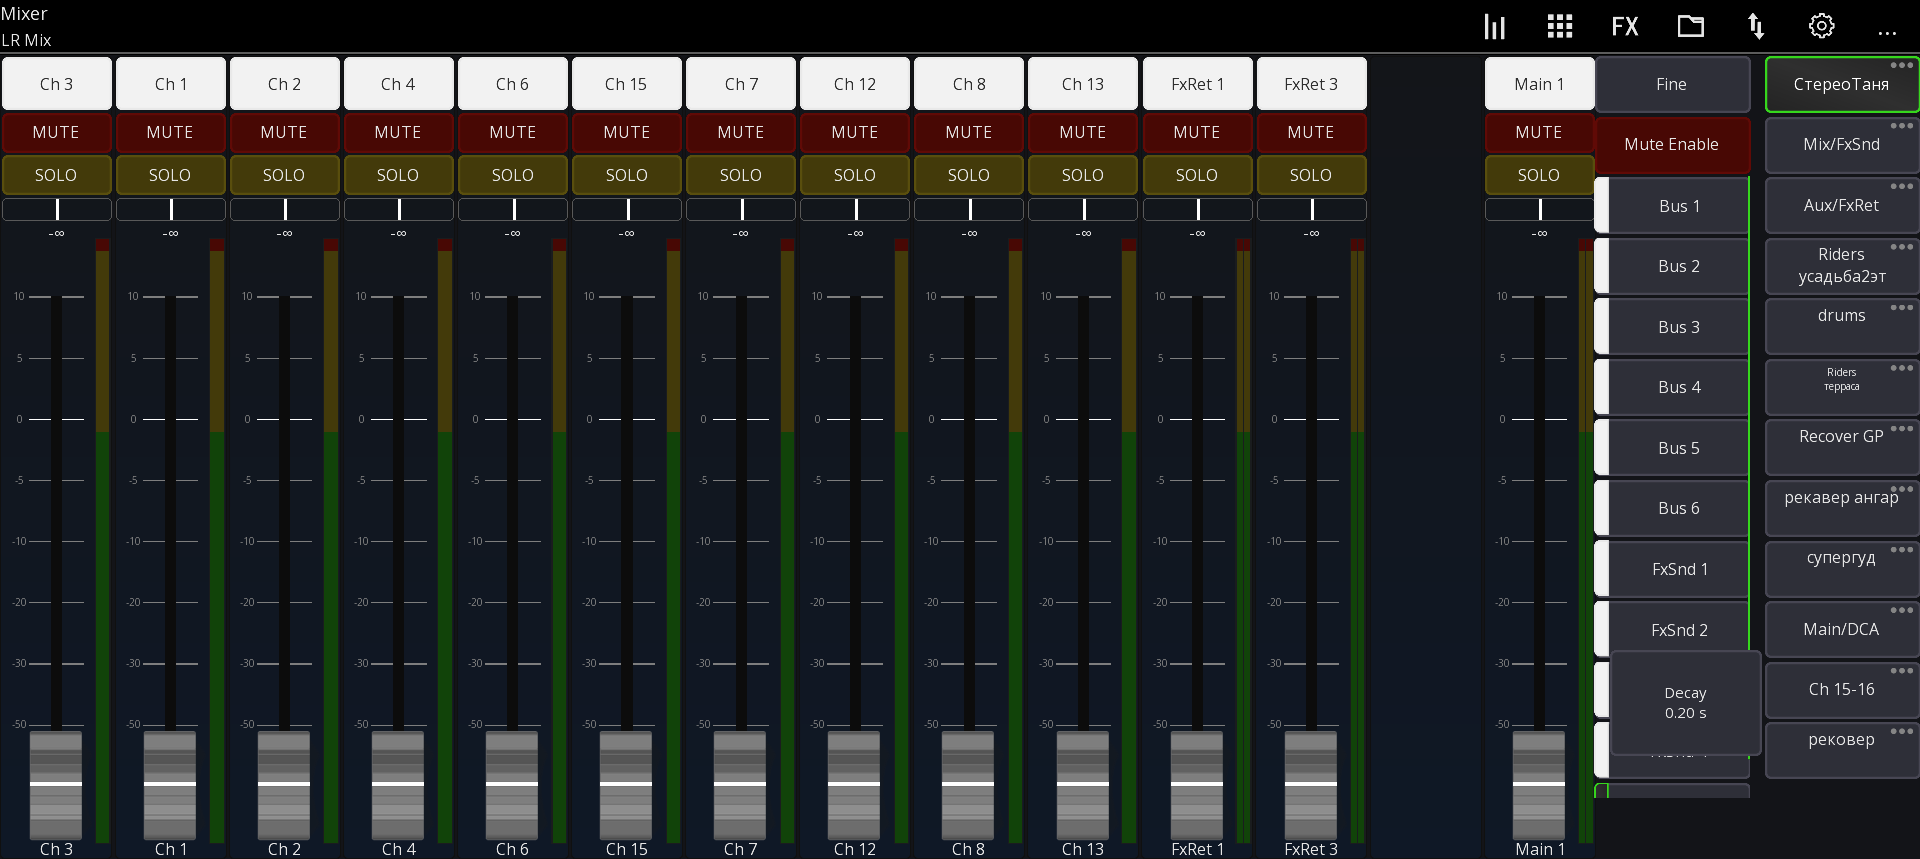1920x859 pixels.
Task: Open the FX panel
Action: [1625, 27]
